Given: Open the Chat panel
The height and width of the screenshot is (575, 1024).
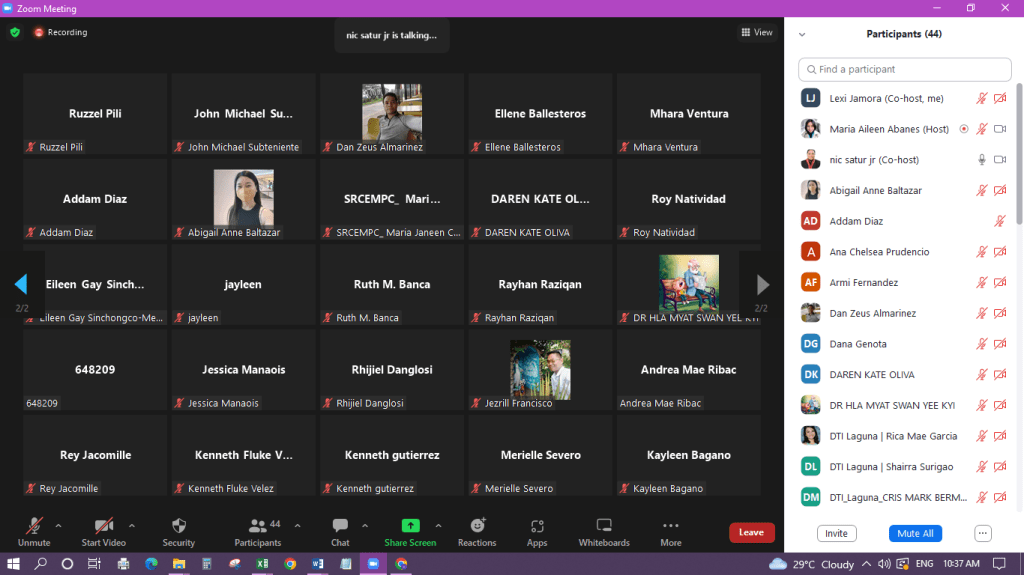Looking at the screenshot, I should pyautogui.click(x=340, y=526).
